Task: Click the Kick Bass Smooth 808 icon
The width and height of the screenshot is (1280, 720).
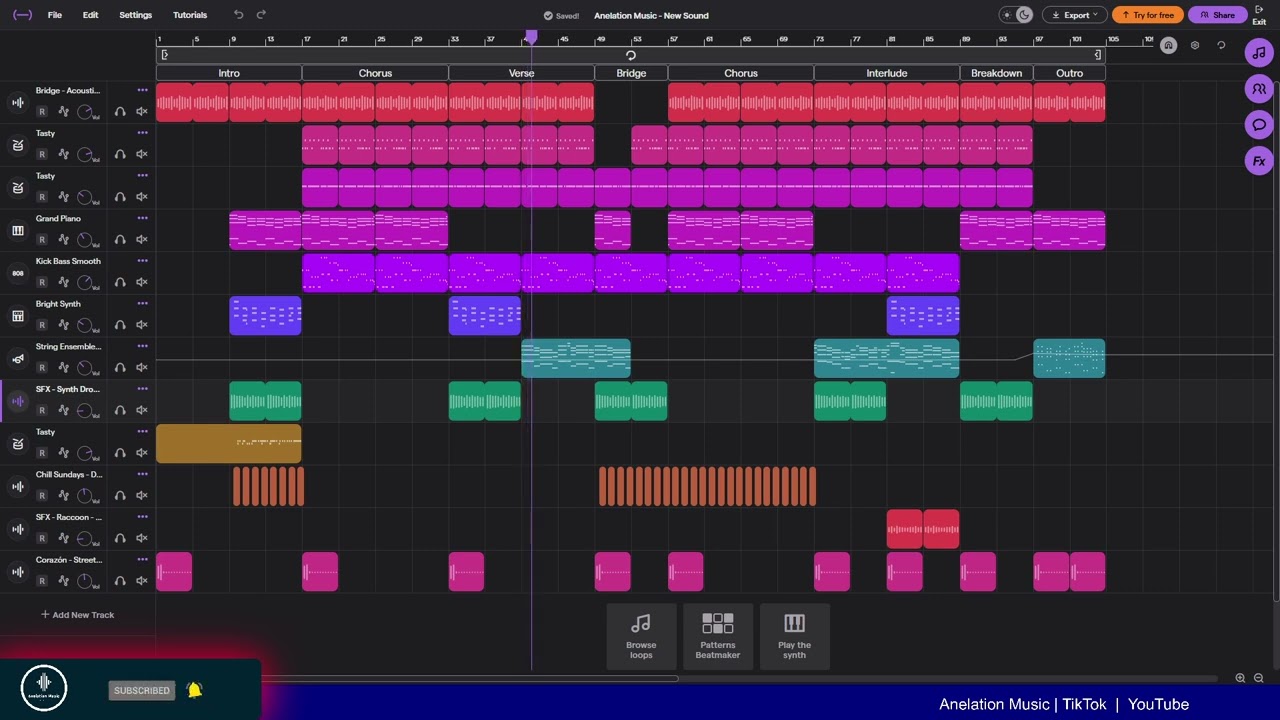Action: click(x=17, y=274)
